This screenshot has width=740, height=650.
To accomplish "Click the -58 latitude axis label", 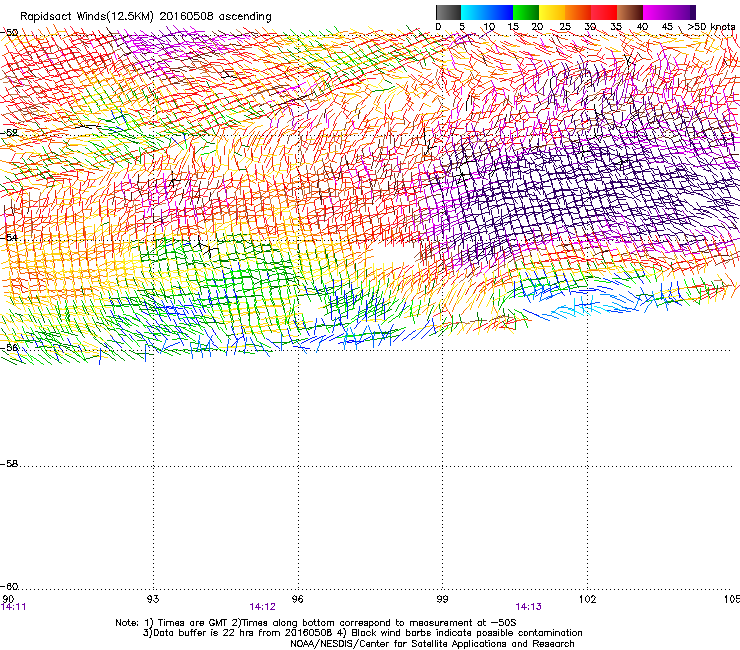I will pos(9,464).
